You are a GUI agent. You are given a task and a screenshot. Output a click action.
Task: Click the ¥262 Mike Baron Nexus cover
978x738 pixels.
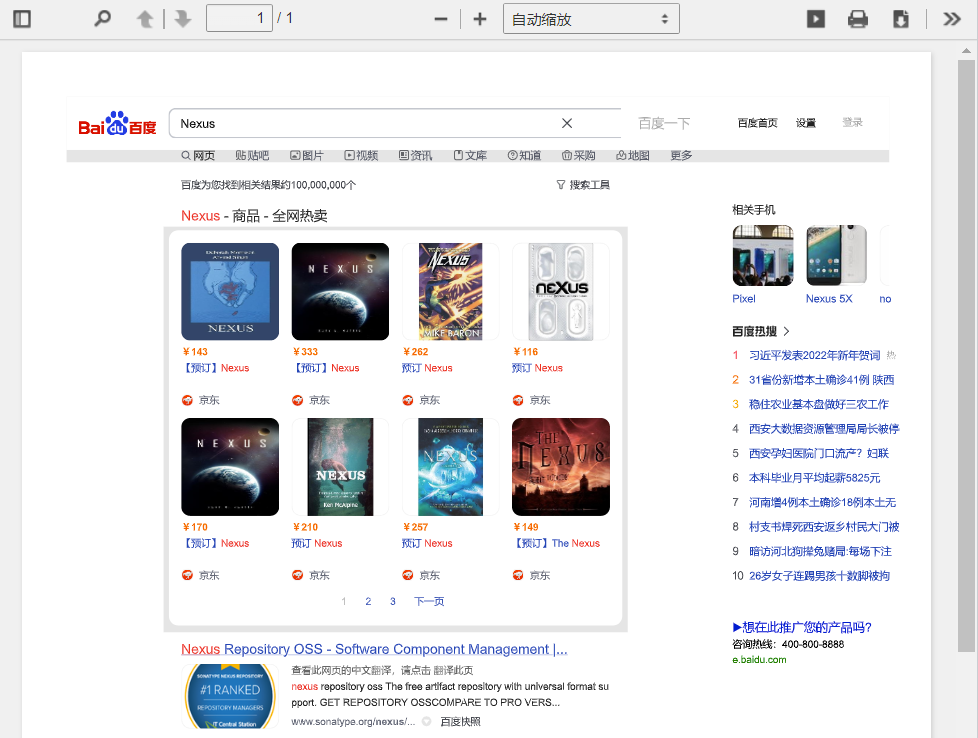click(451, 291)
